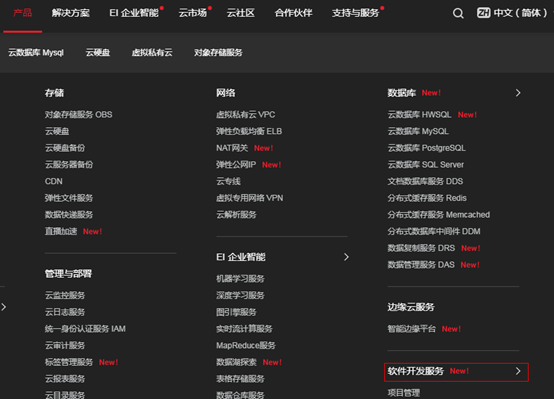Open 虚拟专用网络 VPN
This screenshot has width=554, height=399.
point(249,198)
